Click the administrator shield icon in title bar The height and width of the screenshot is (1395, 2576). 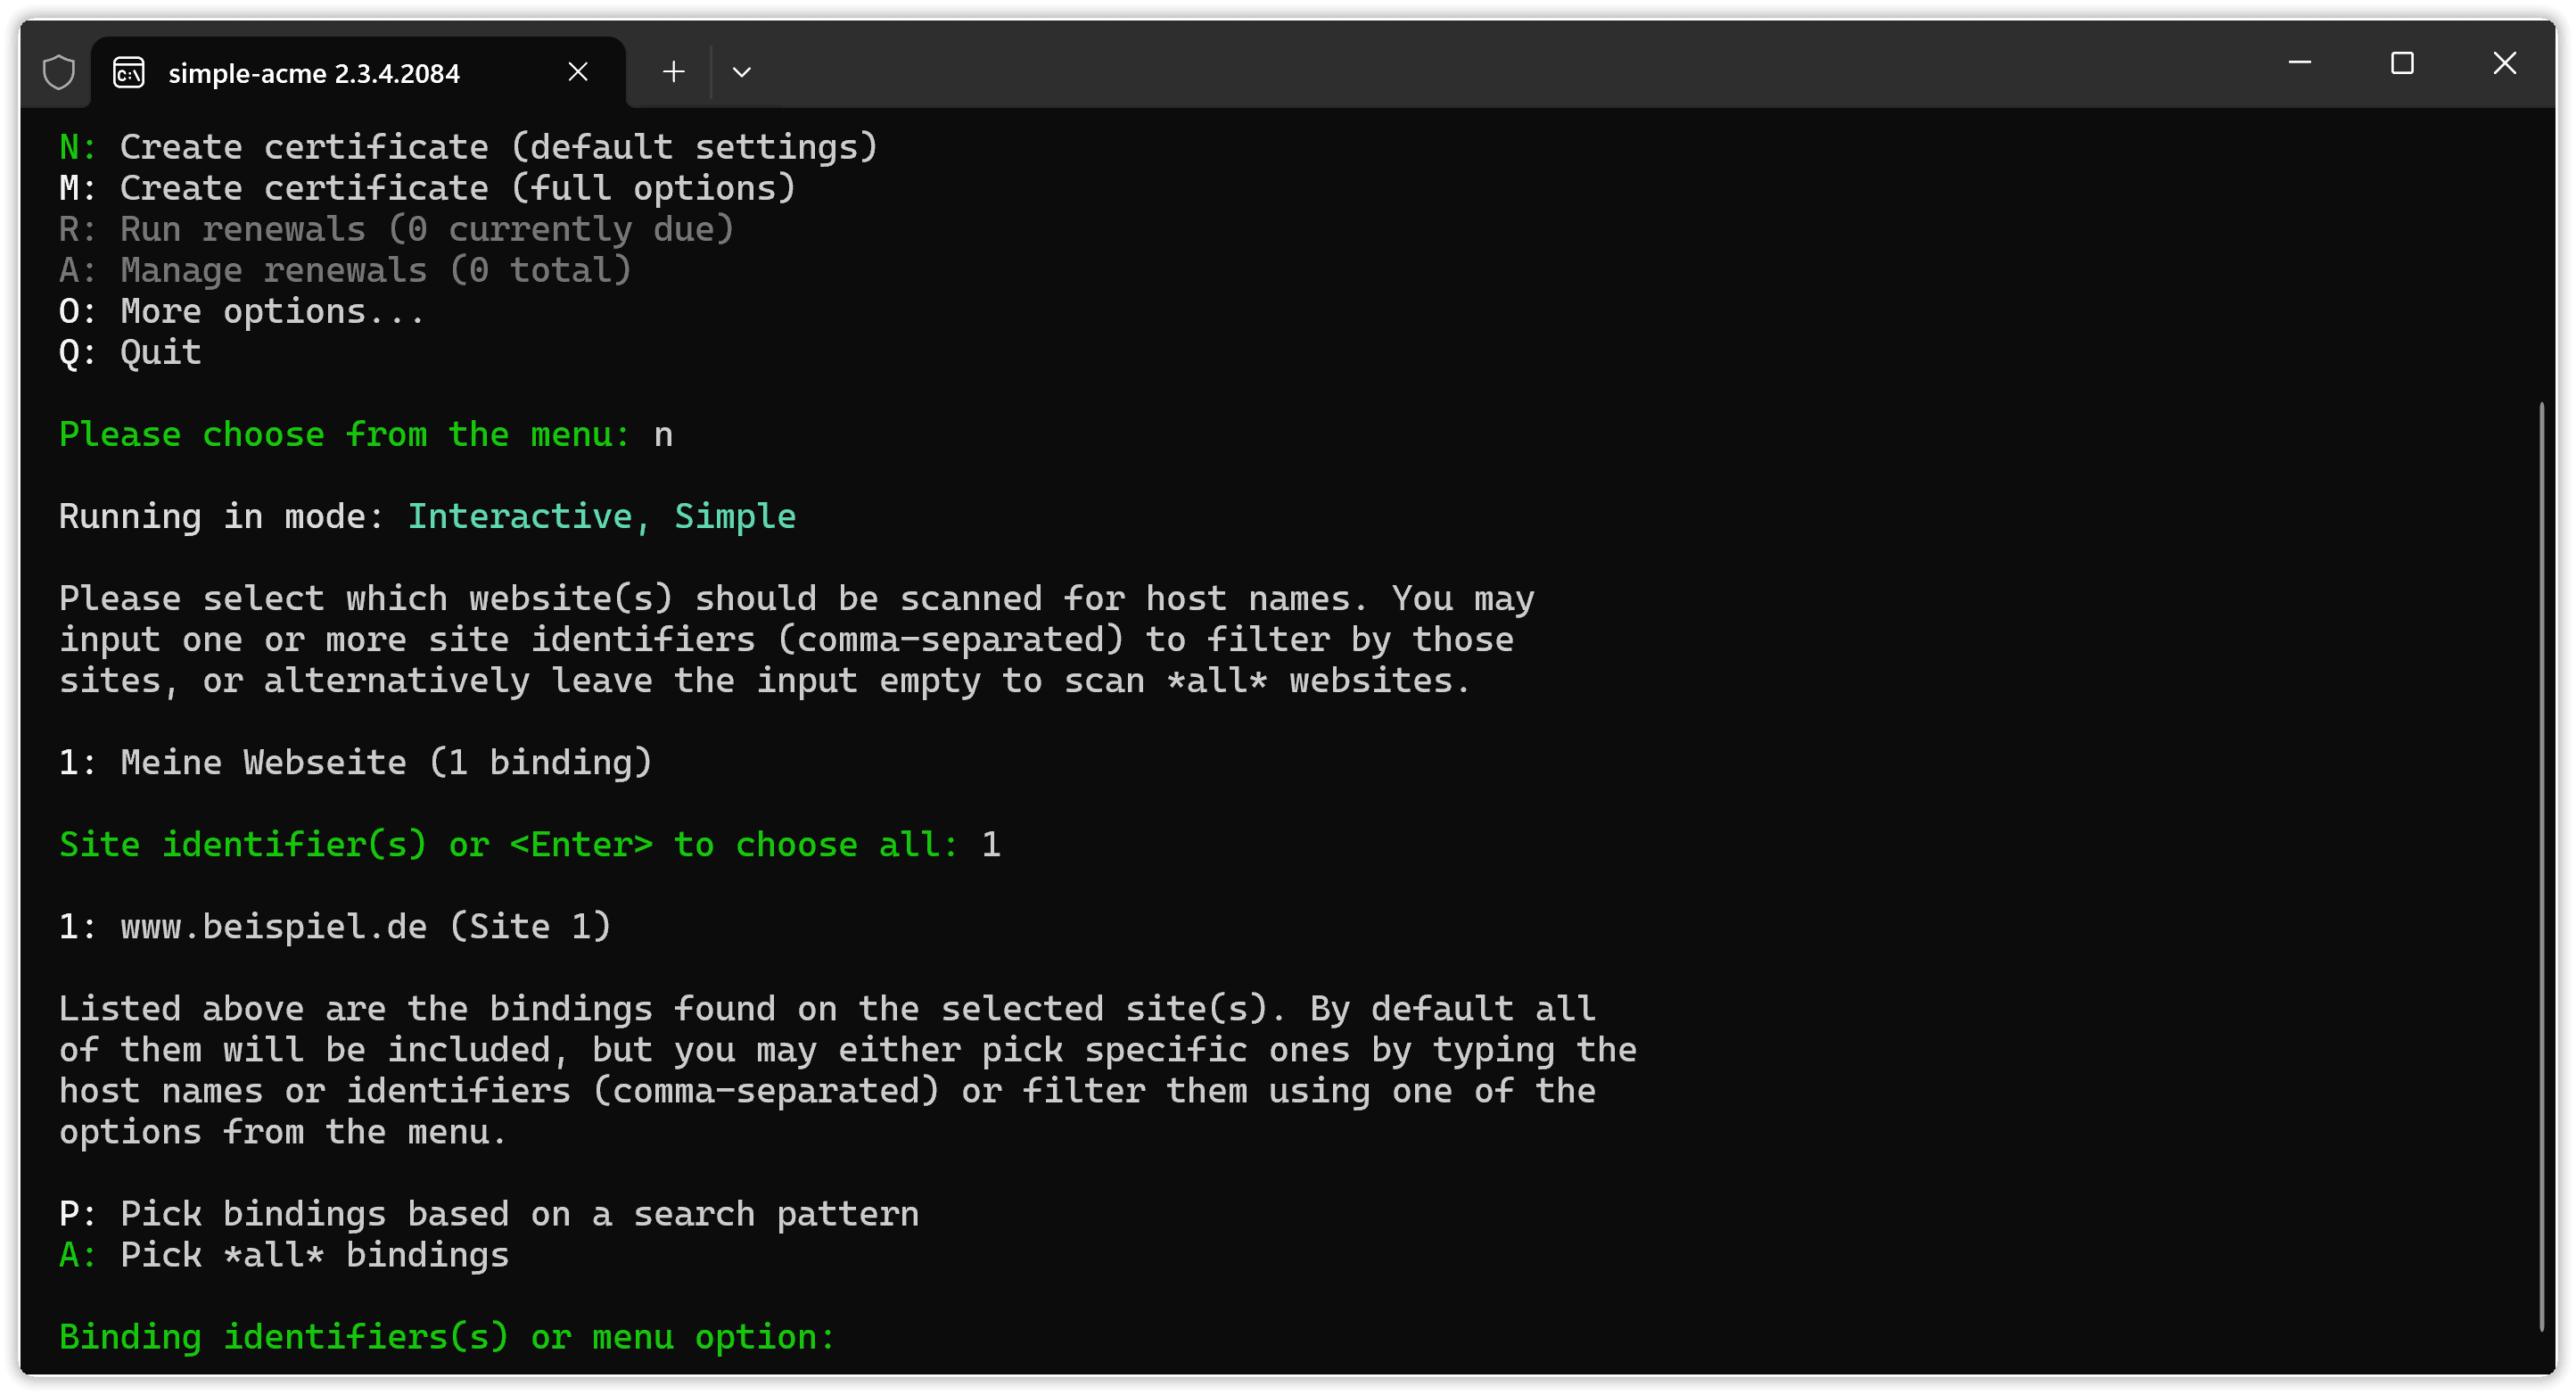59,72
